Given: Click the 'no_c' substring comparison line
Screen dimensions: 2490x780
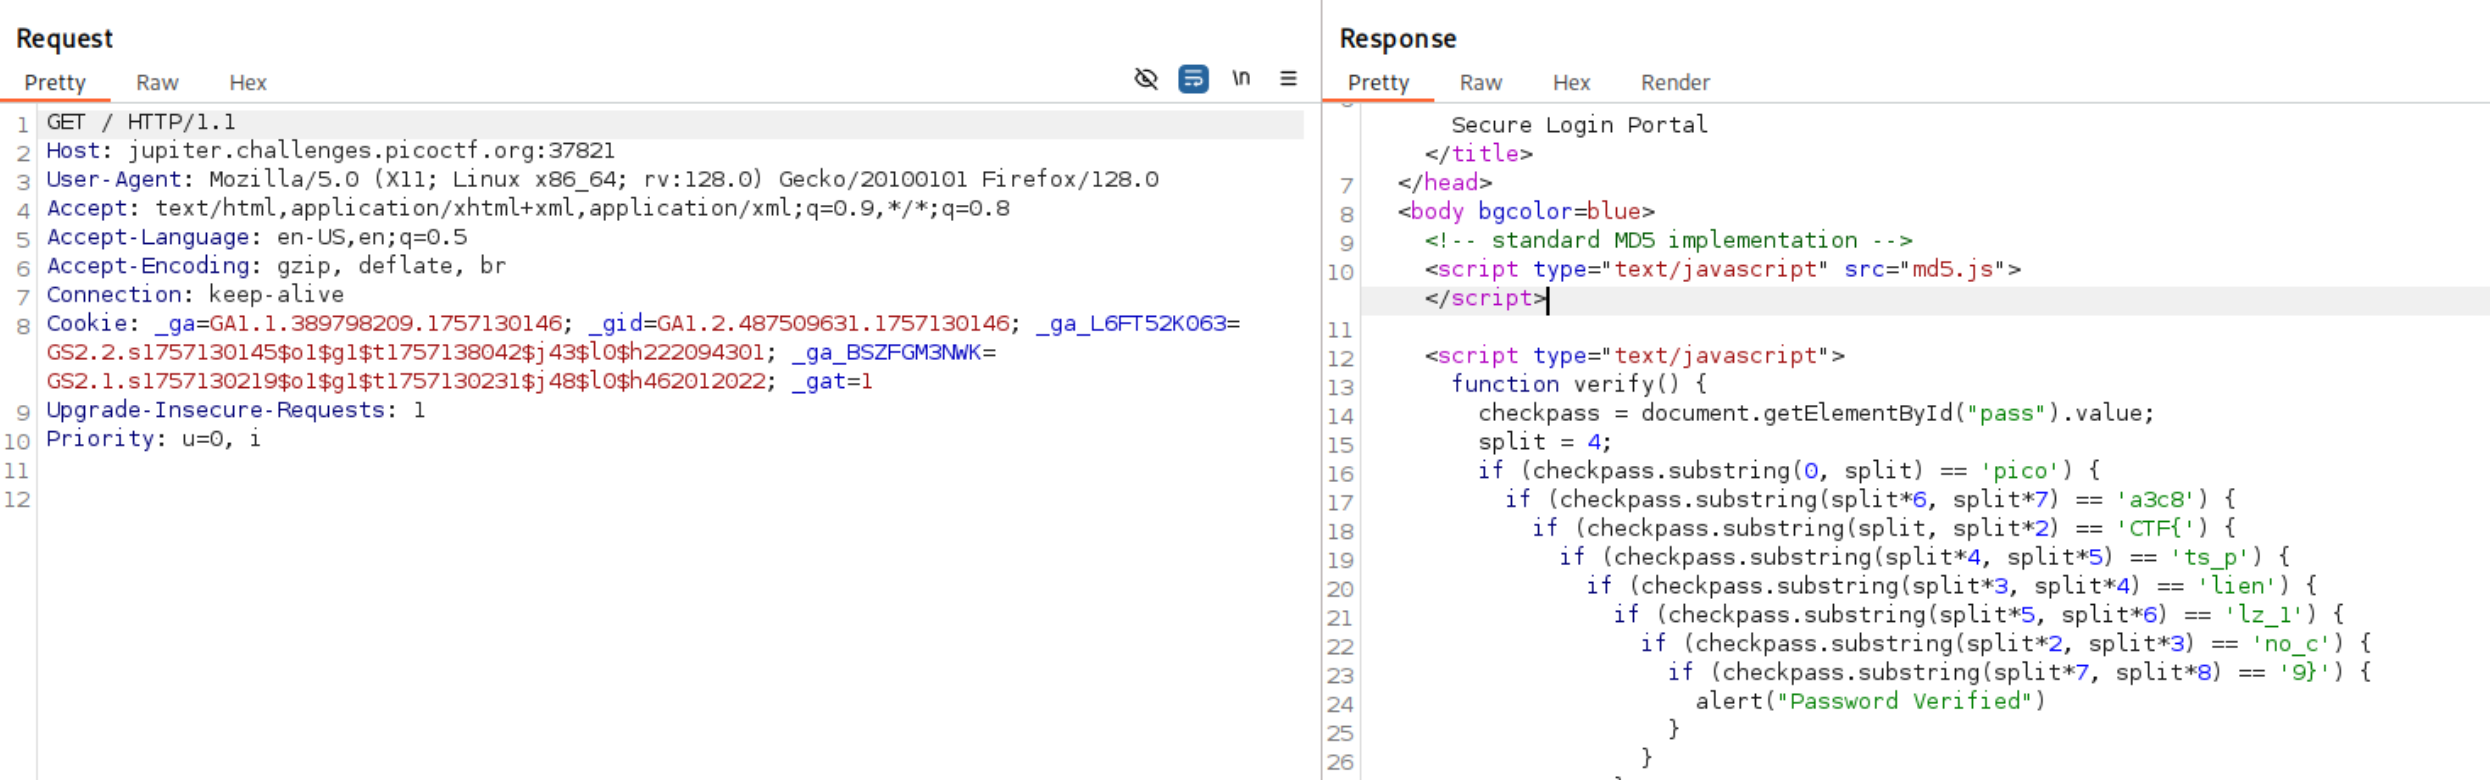Looking at the screenshot, I should (x=2005, y=645).
